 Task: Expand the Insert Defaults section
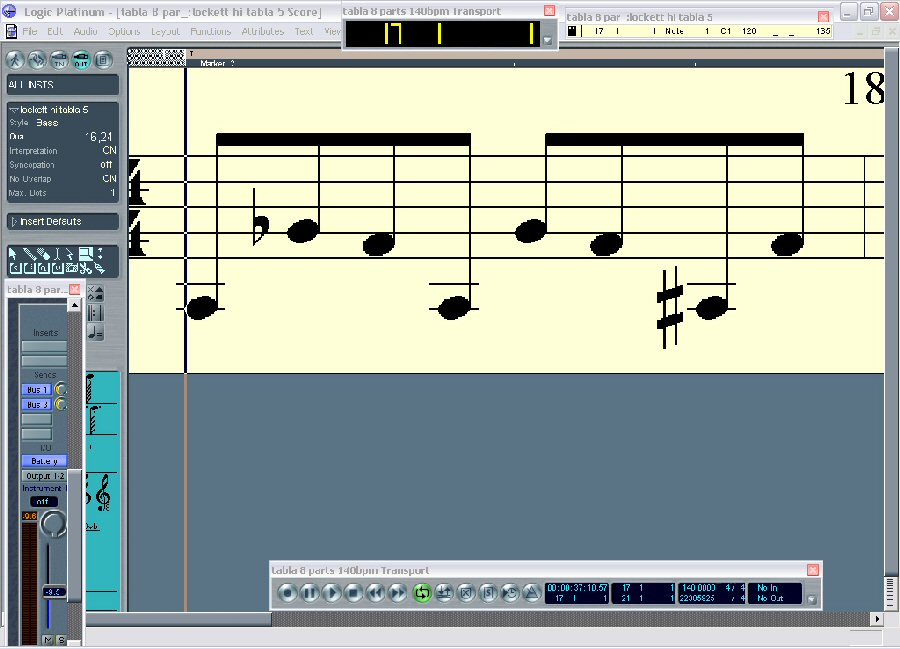pyautogui.click(x=13, y=221)
